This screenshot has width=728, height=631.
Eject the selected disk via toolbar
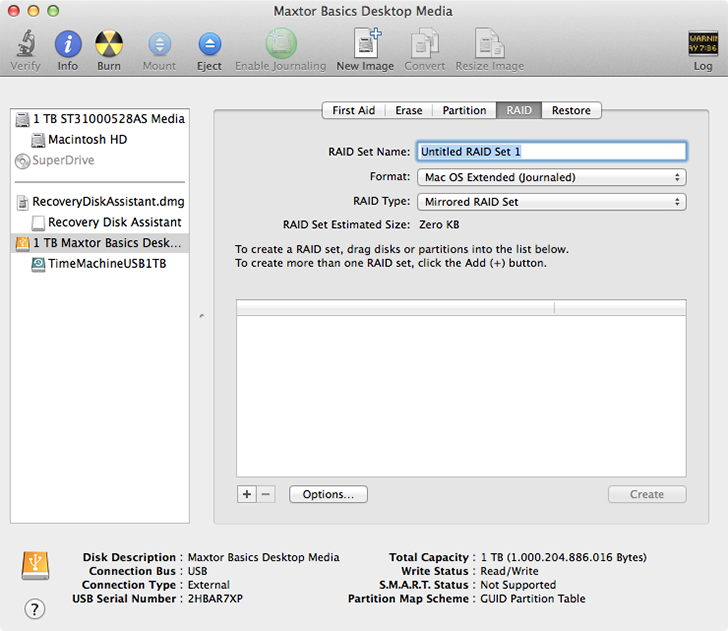click(209, 45)
